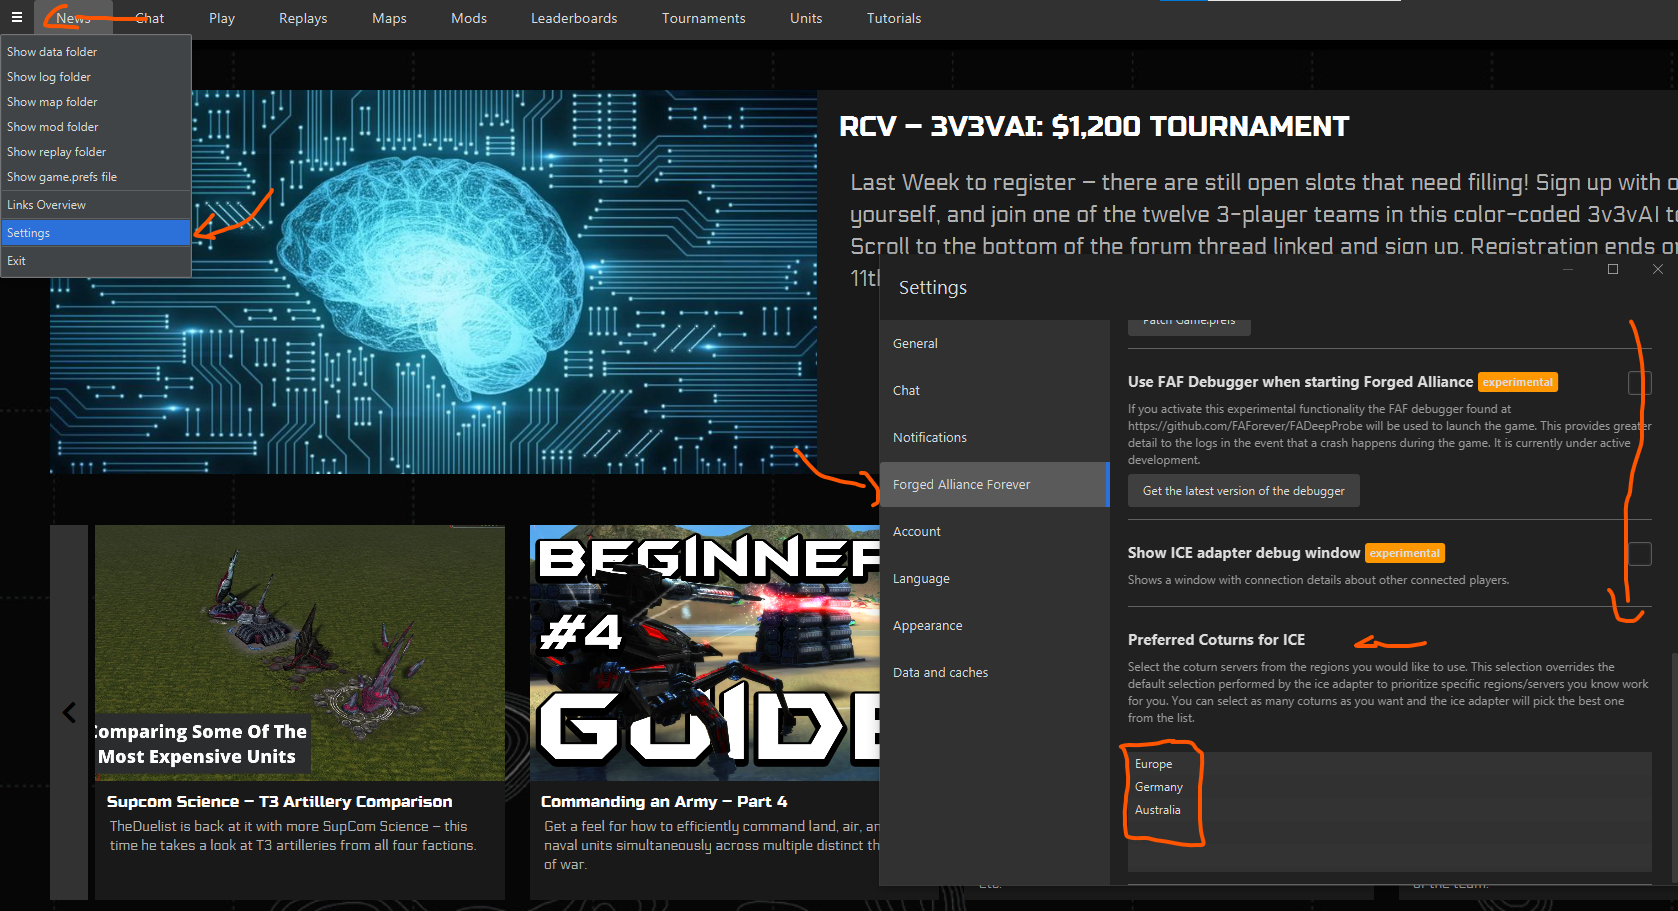Choose Show replay folder menu entry
This screenshot has width=1678, height=911.
96,152
